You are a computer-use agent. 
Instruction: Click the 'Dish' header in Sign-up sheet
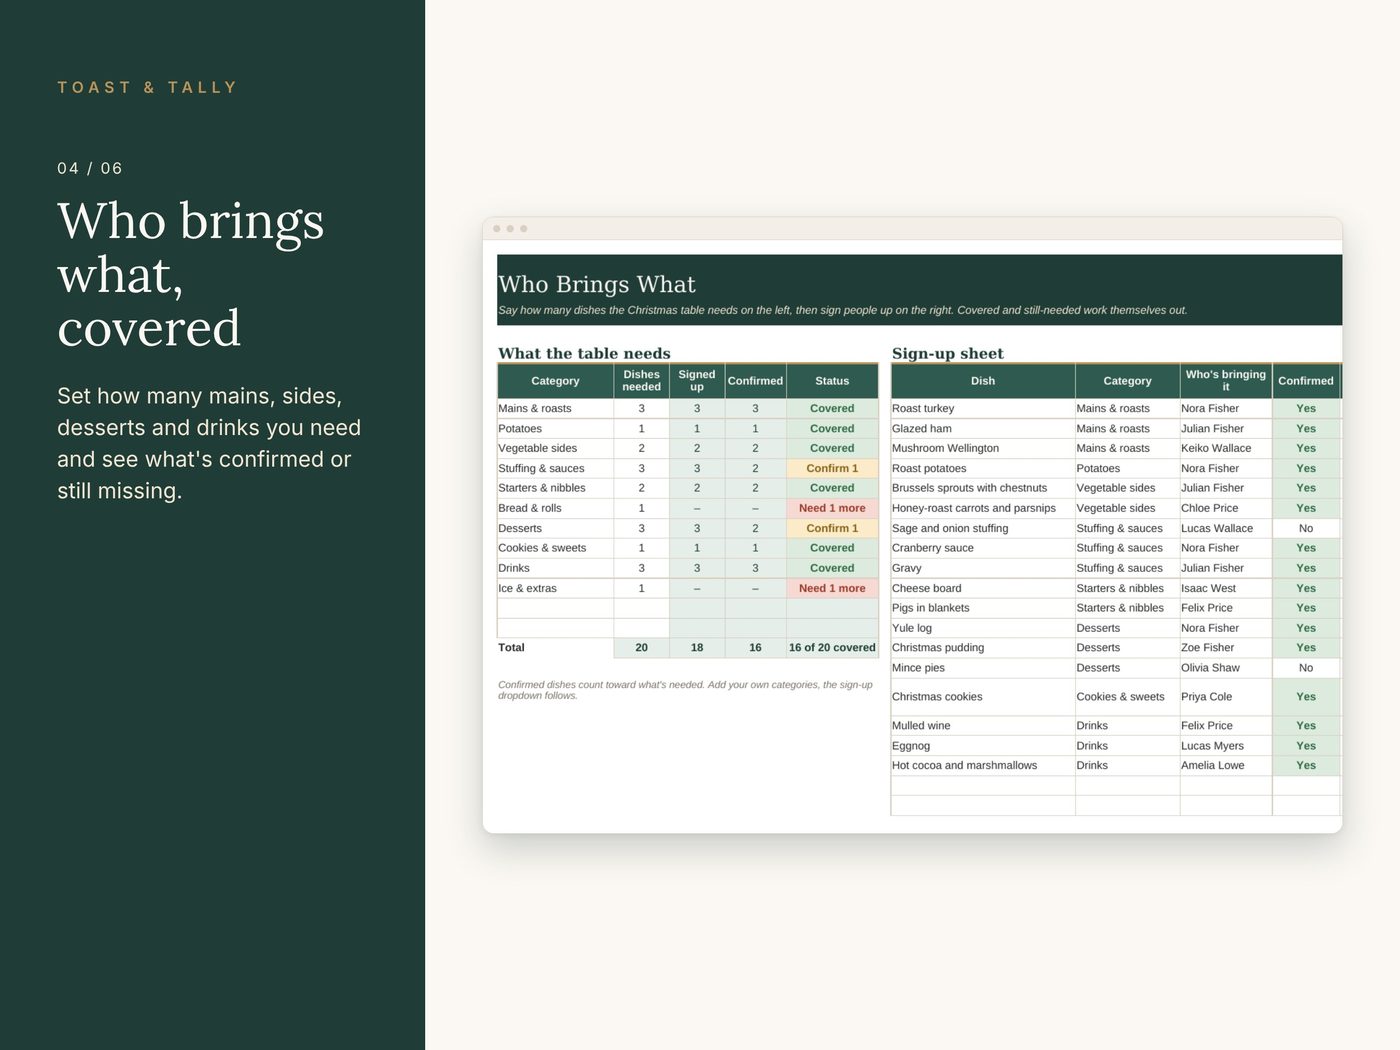(983, 381)
